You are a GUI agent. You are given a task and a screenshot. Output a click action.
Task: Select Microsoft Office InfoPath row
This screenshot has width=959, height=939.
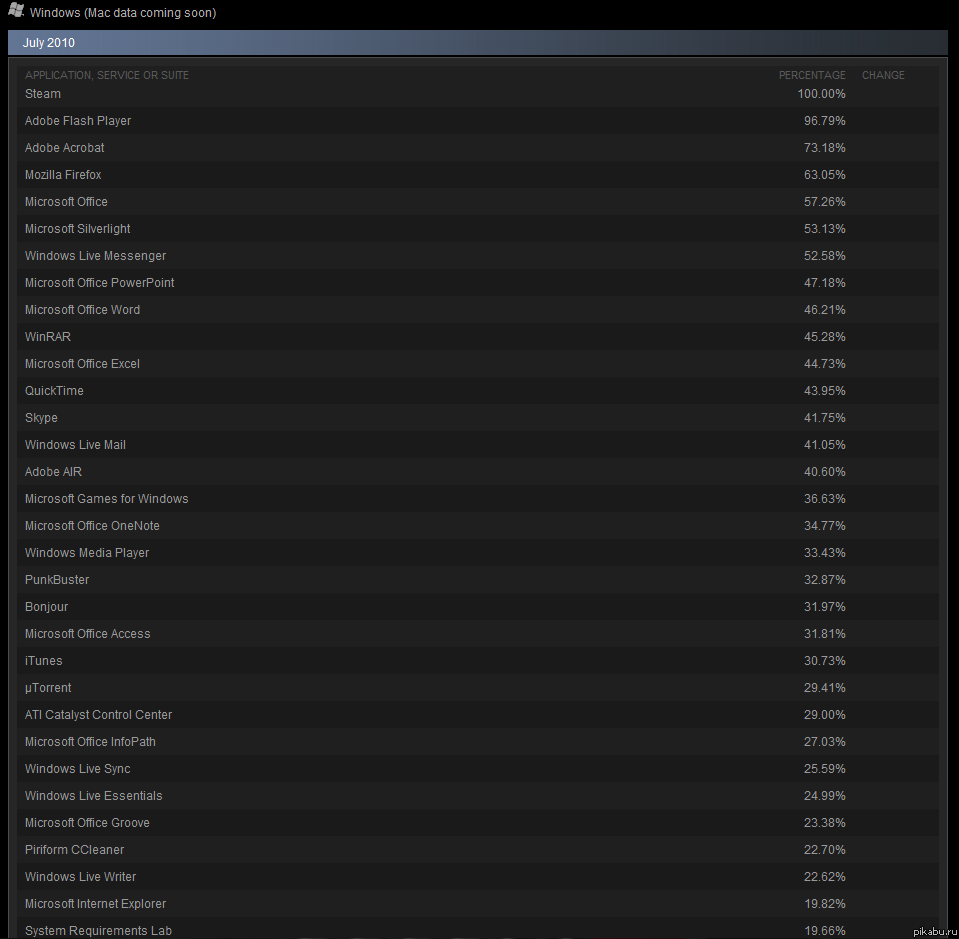[x=478, y=741]
